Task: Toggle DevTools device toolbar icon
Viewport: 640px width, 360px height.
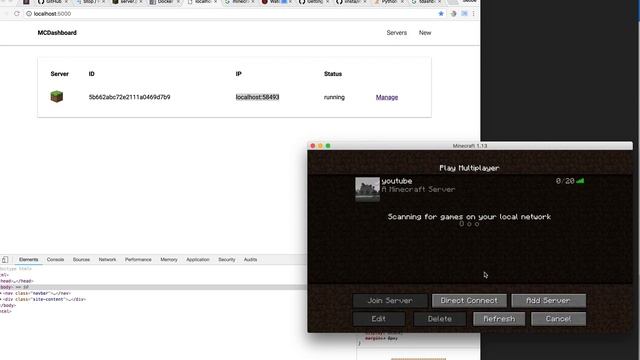Action: [5, 260]
